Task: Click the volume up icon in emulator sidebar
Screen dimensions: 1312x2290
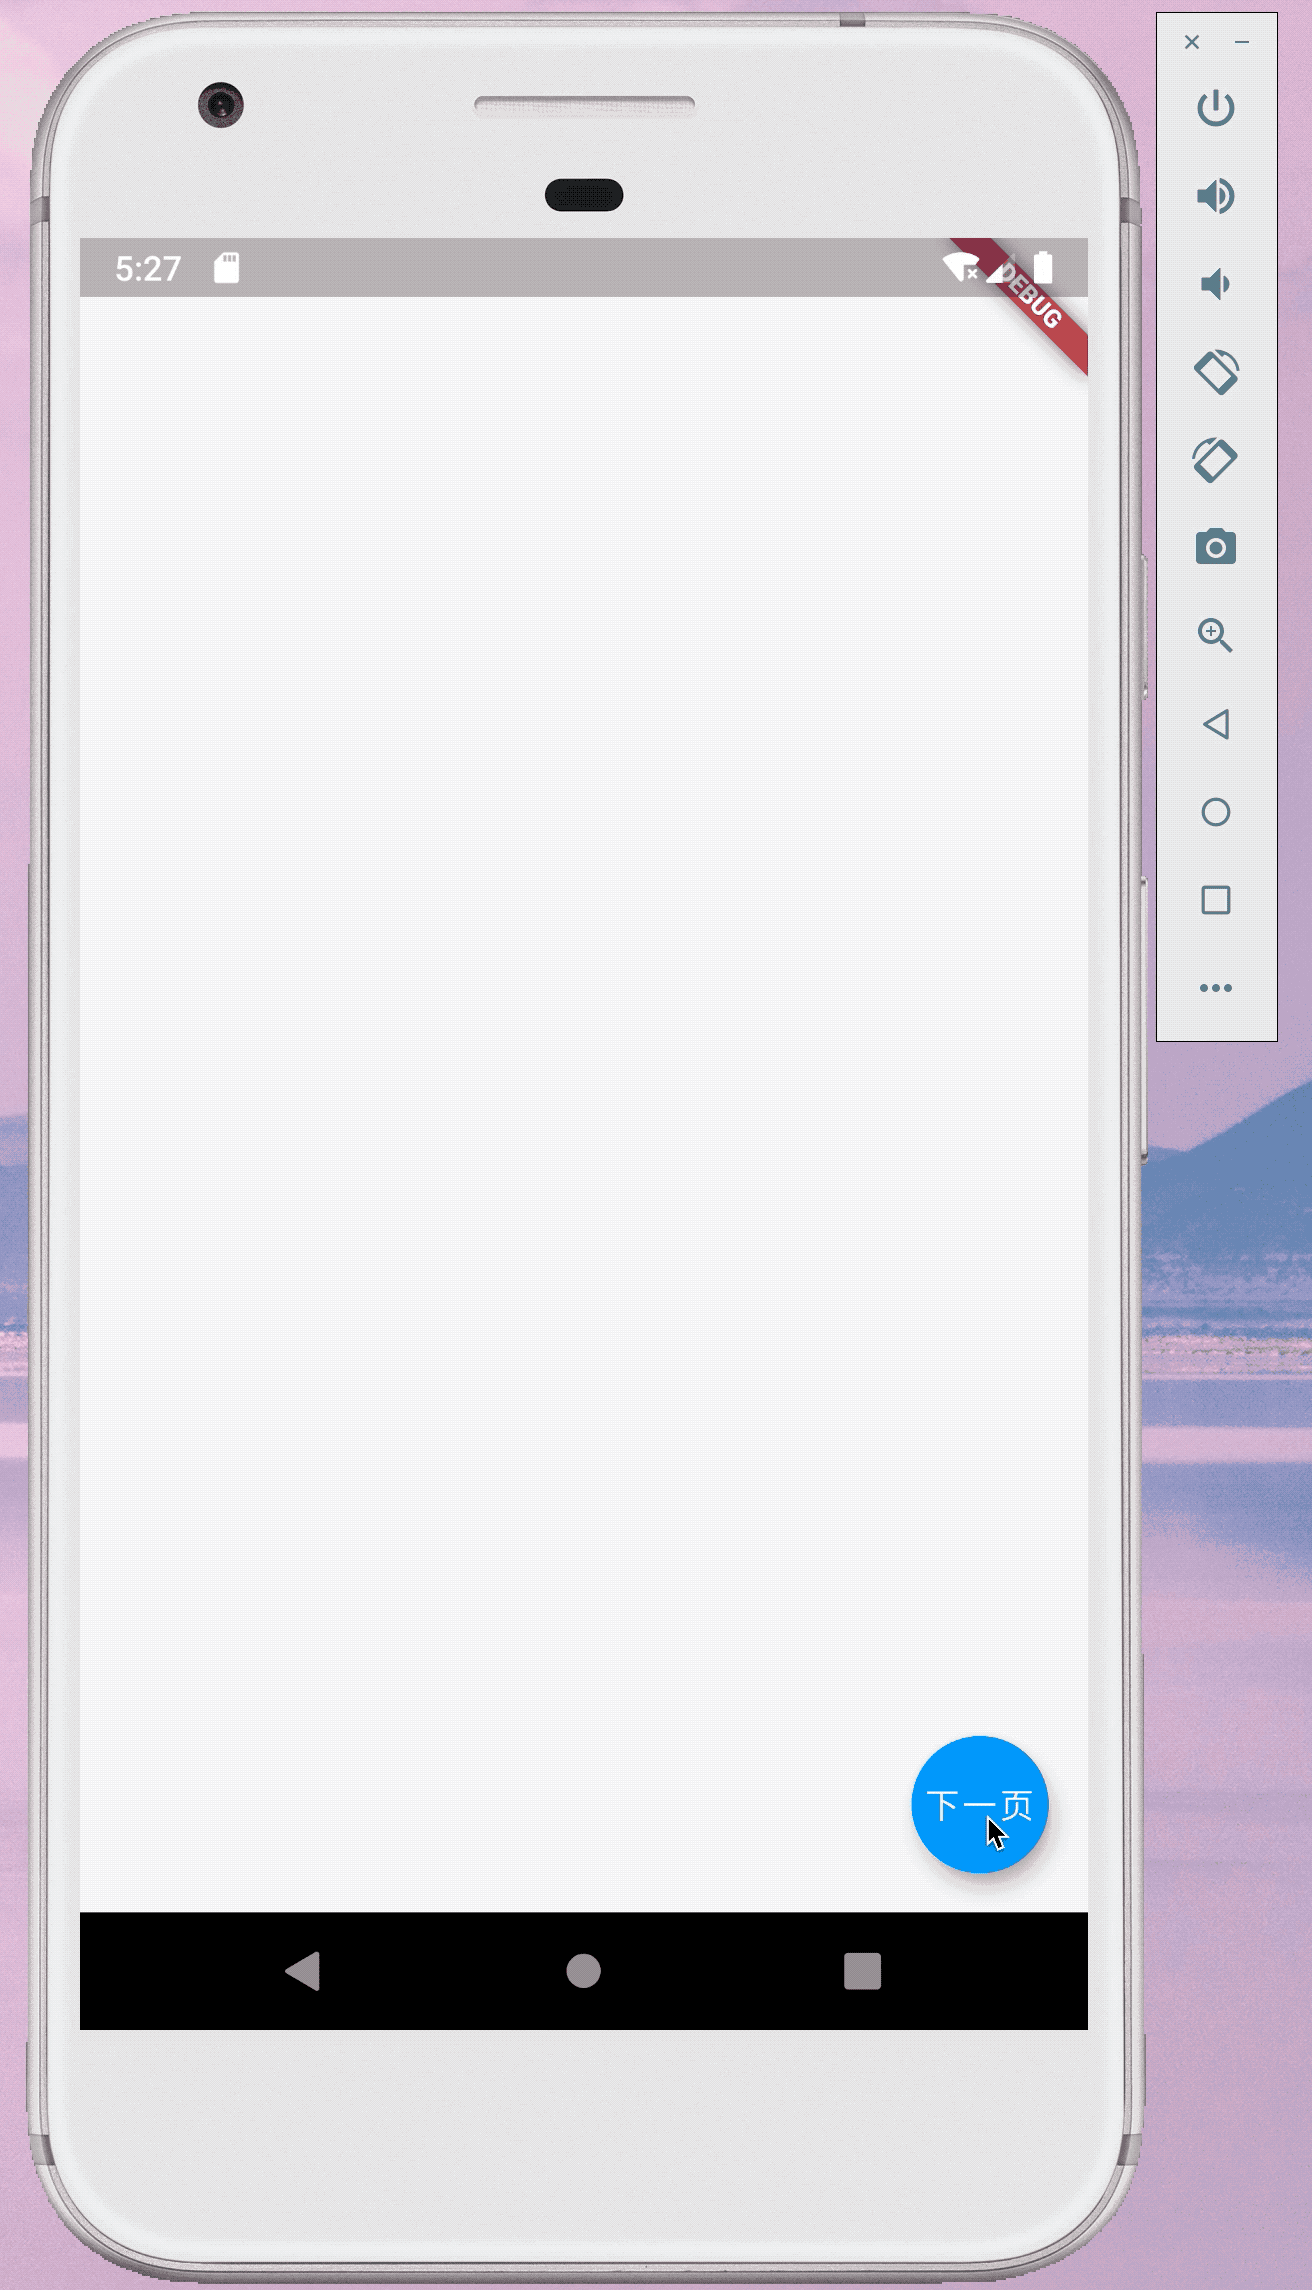Action: pyautogui.click(x=1215, y=196)
